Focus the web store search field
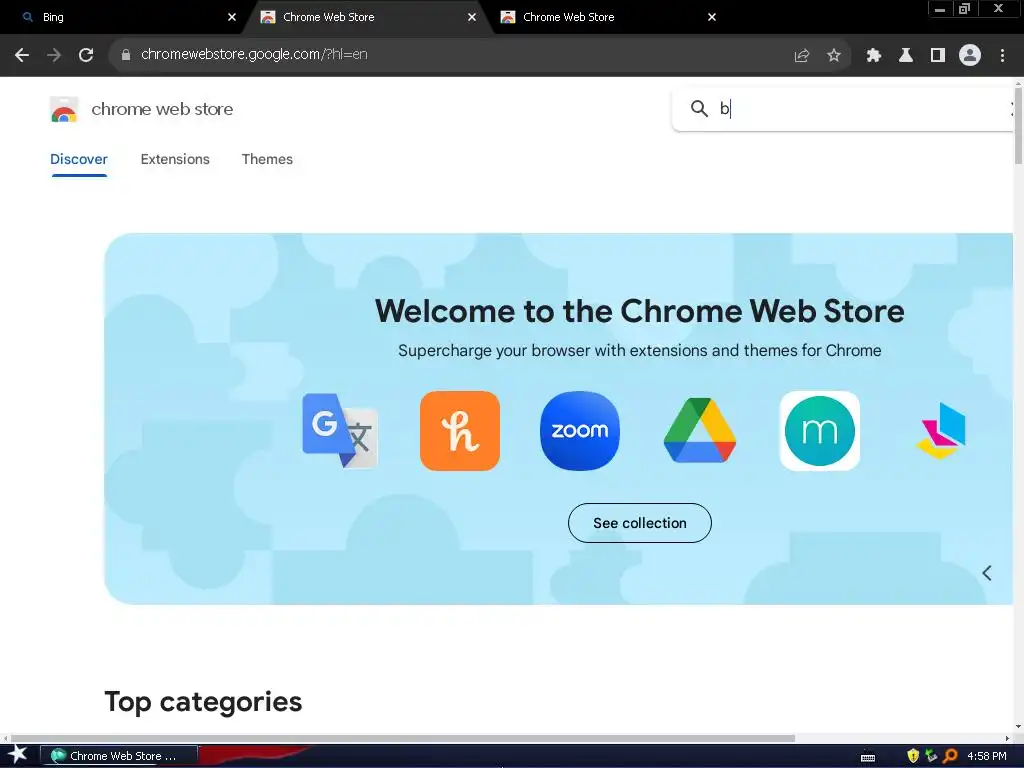The height and width of the screenshot is (768, 1024). 842,108
